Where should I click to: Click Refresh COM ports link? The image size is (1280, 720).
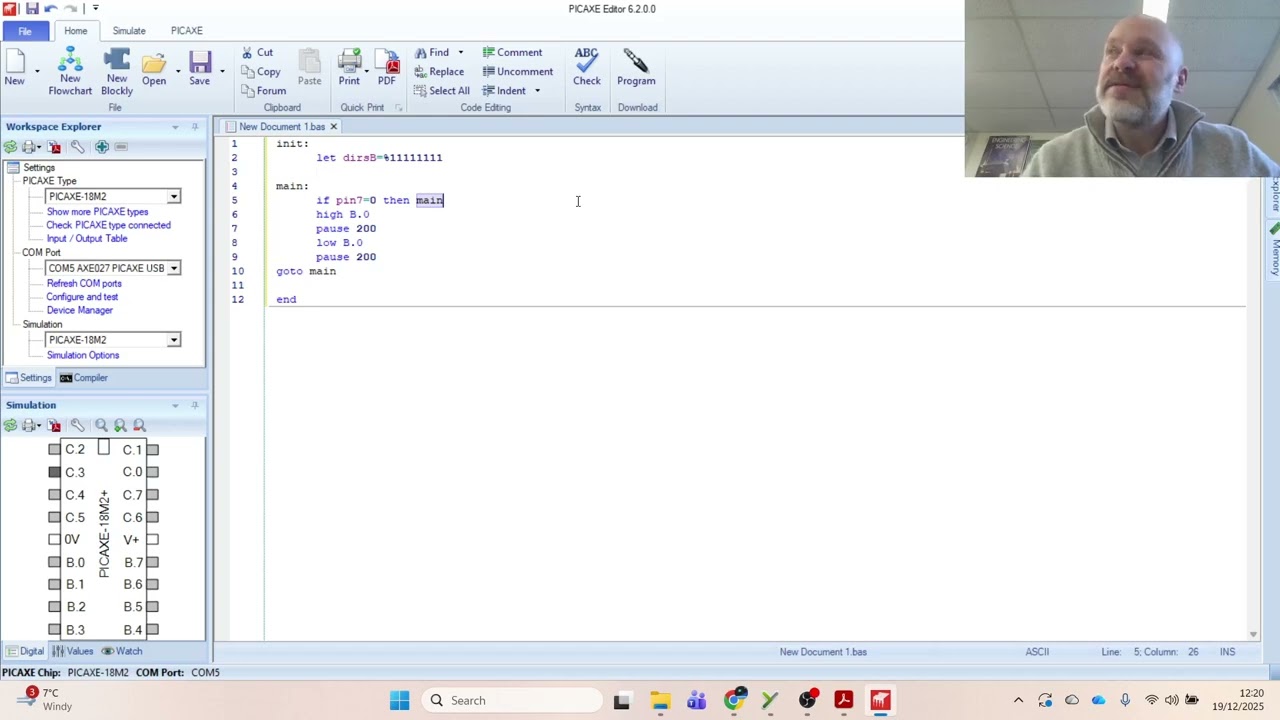(x=84, y=283)
